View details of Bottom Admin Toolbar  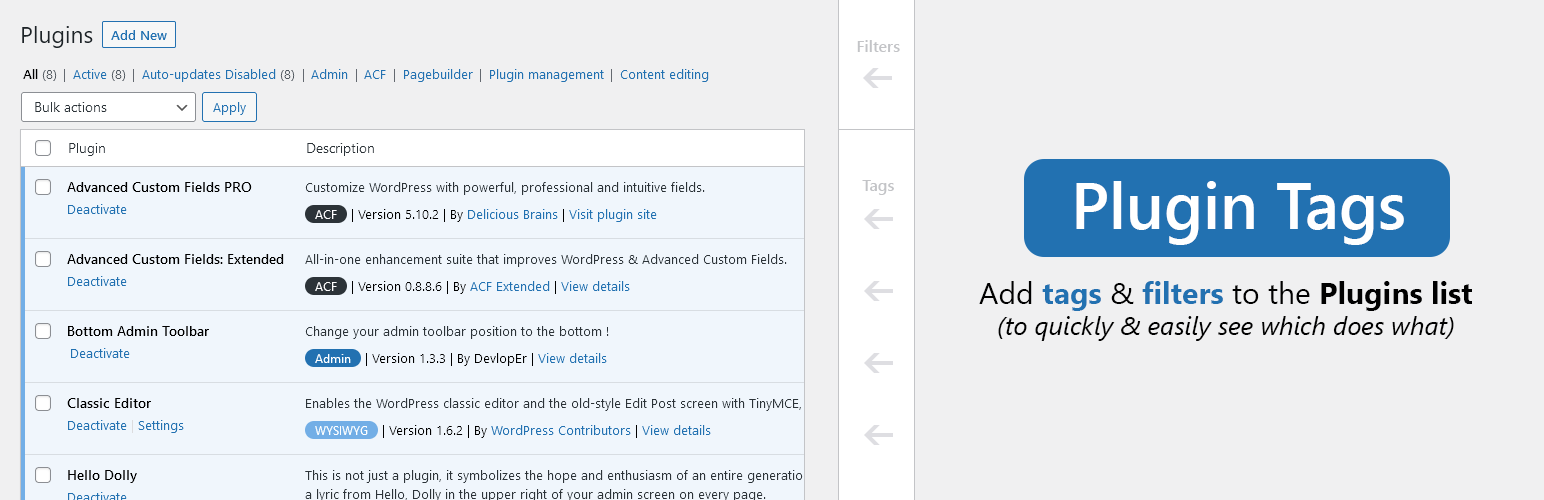pos(572,359)
